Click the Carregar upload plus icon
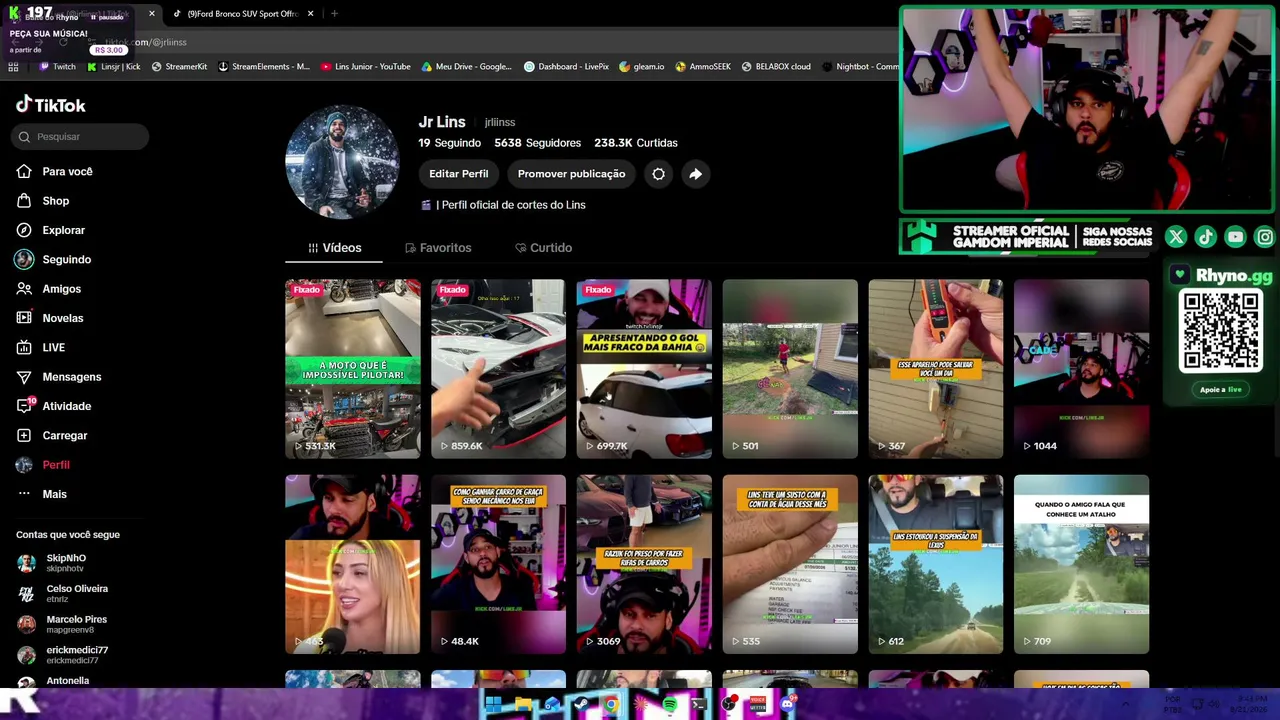The image size is (1280, 720). coord(24,436)
